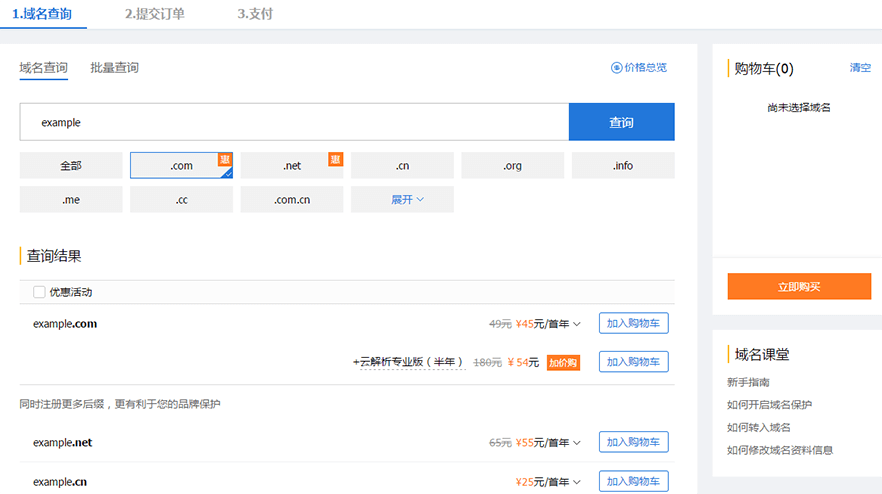Click the 价格总览 price overview icon
This screenshot has width=882, height=494.
click(616, 68)
